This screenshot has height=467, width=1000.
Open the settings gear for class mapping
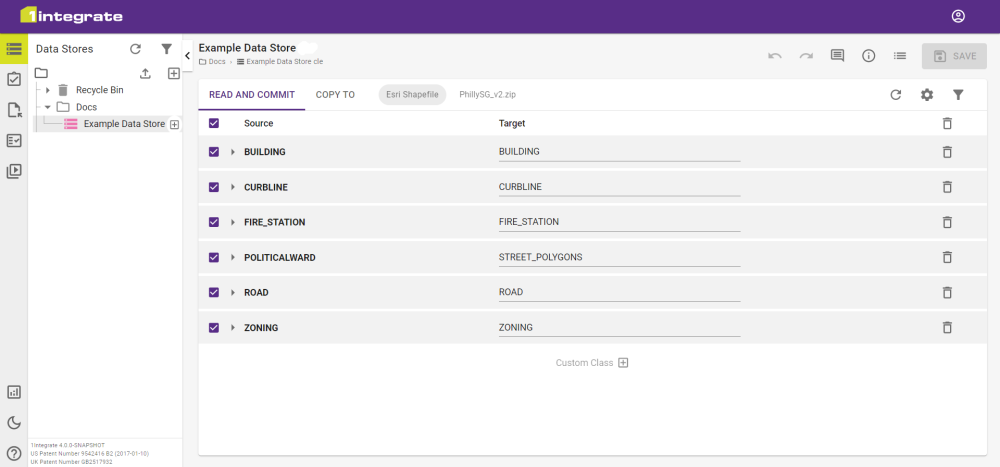point(927,95)
